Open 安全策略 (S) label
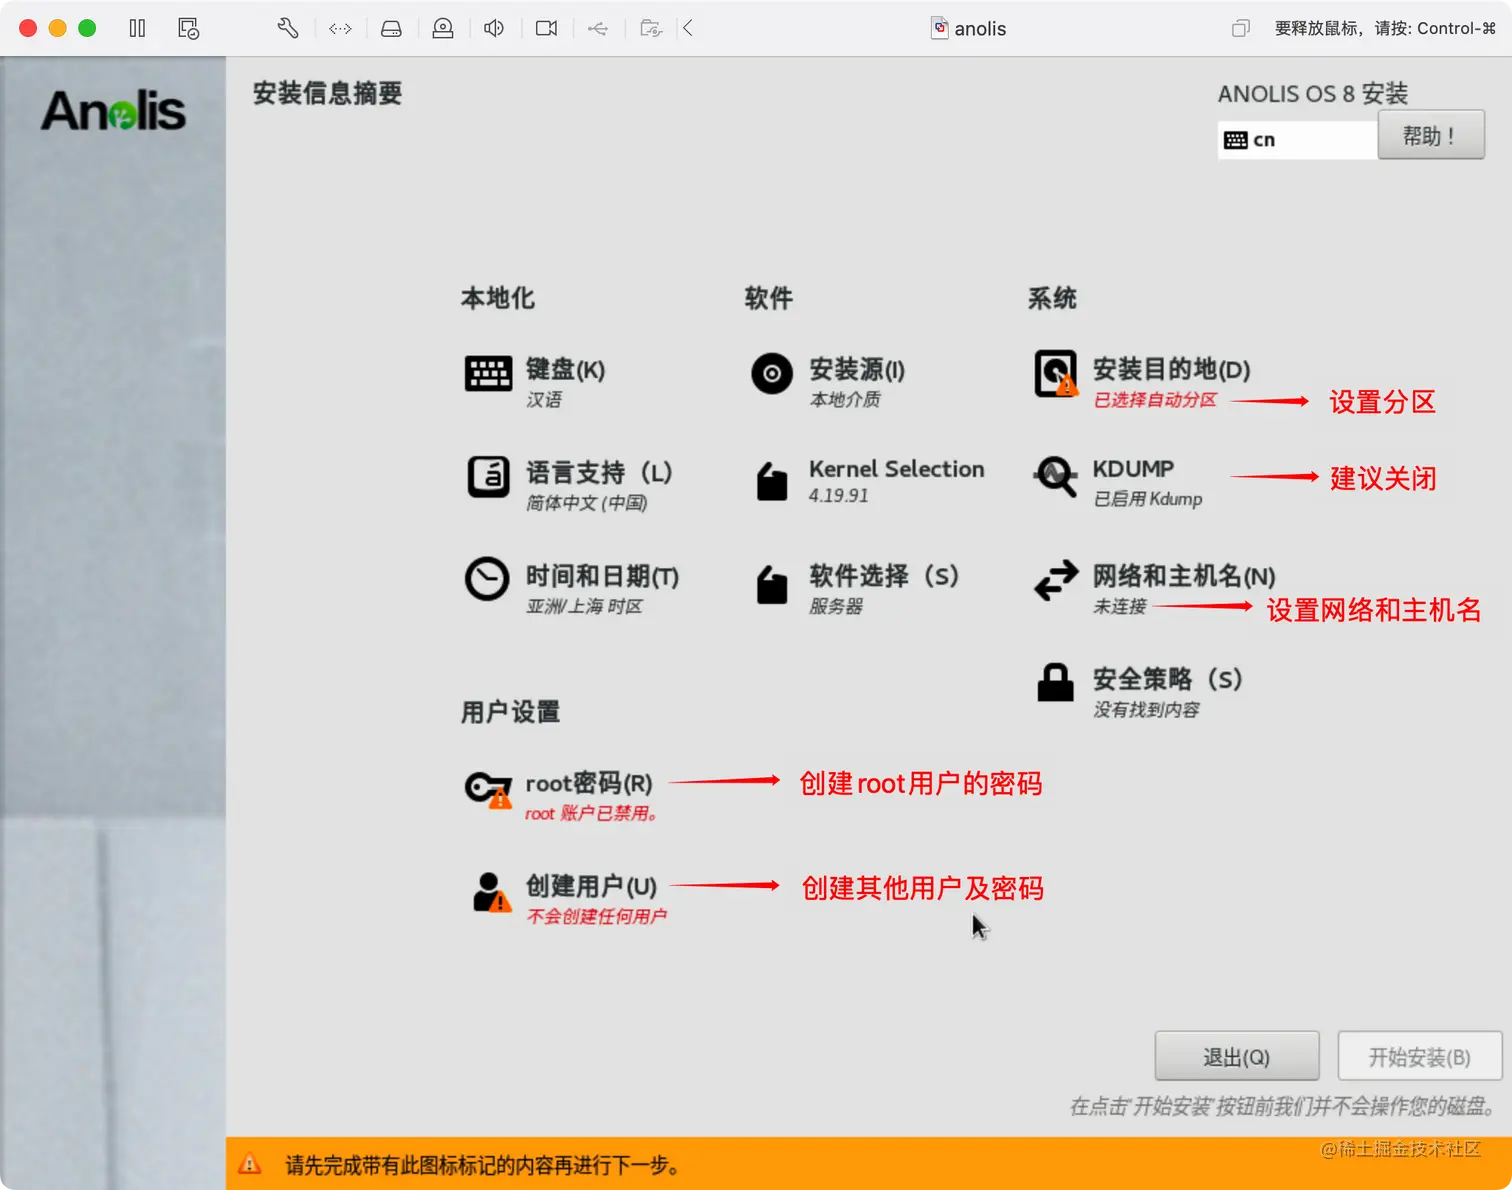This screenshot has height=1190, width=1512. tap(1167, 679)
